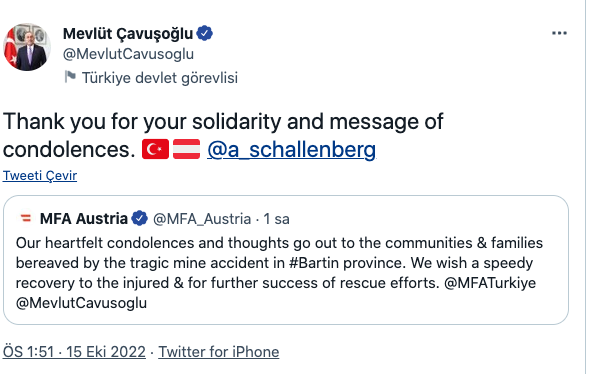Viewport: 589px width, 374px height.
Task: Click the Mevlüt Çavuşoğlu display name
Action: point(128,33)
